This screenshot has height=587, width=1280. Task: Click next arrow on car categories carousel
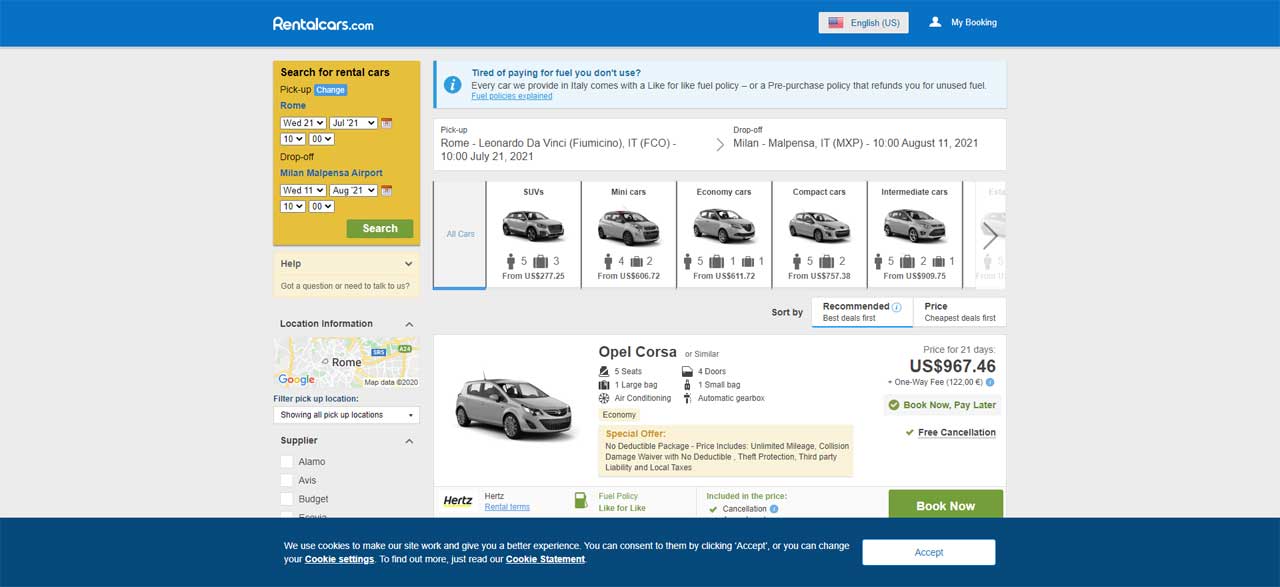(990, 236)
